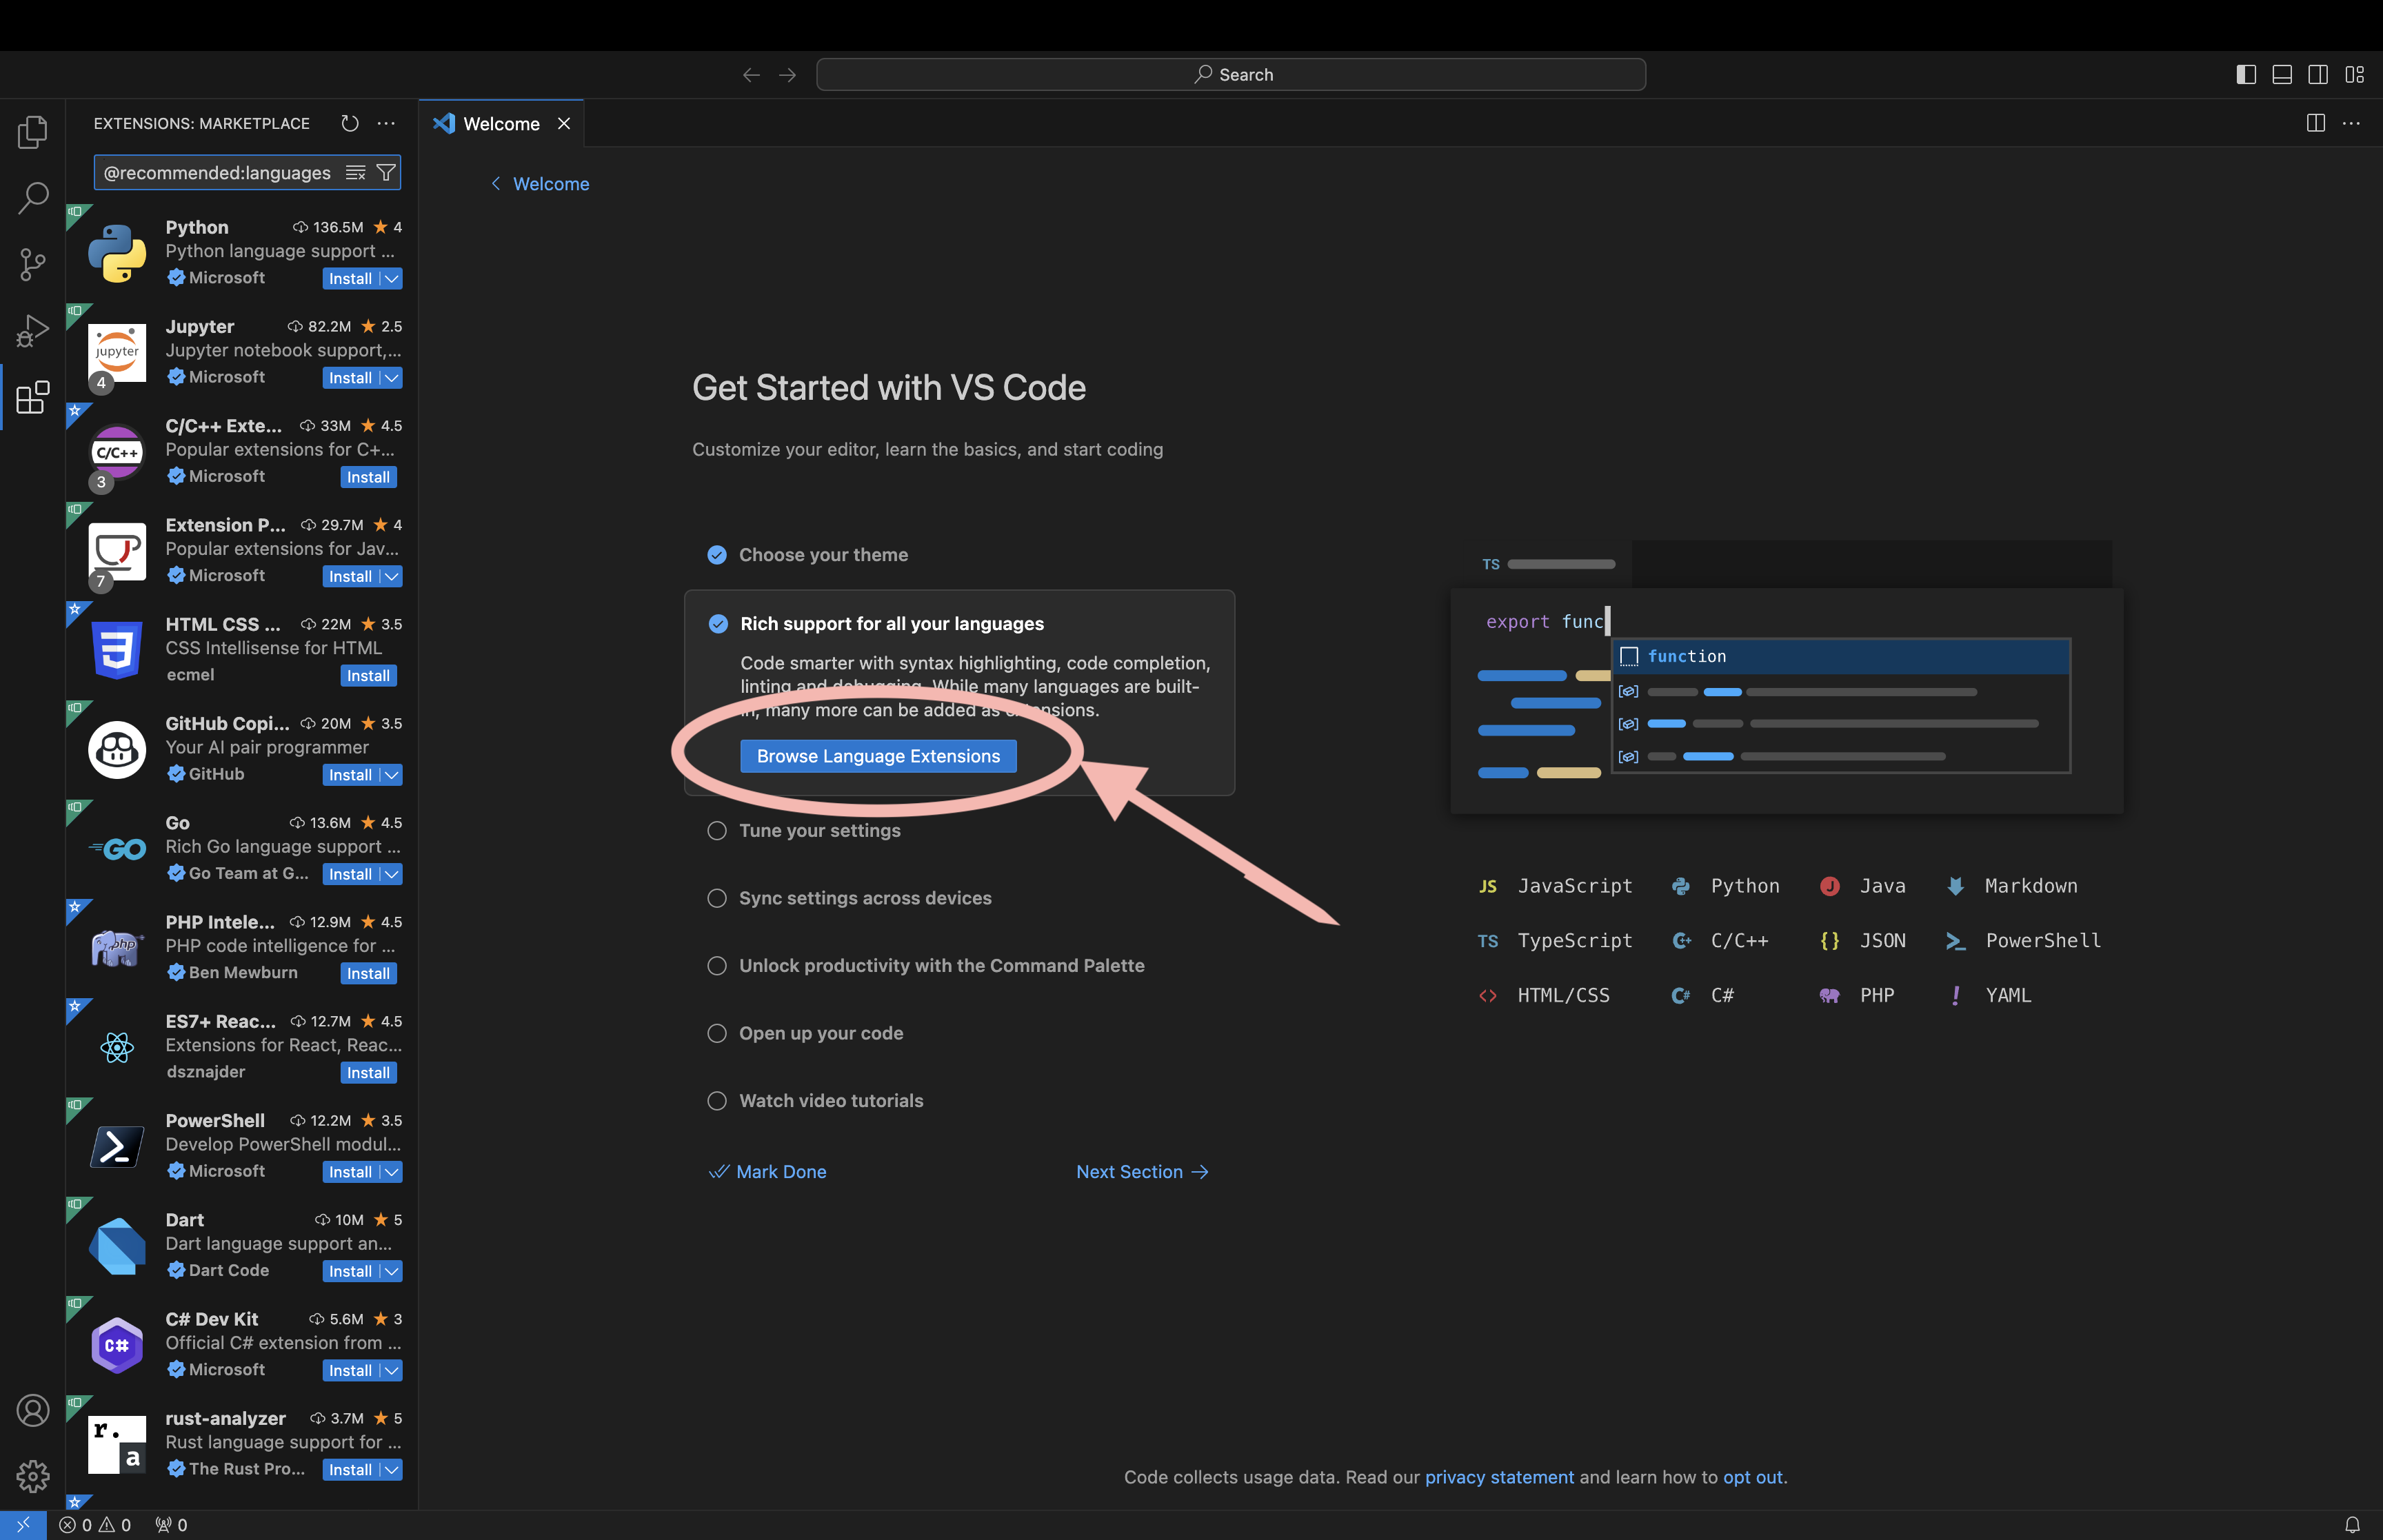2383x1540 pixels.
Task: Open the forwarded ports status item
Action: pyautogui.click(x=171, y=1525)
